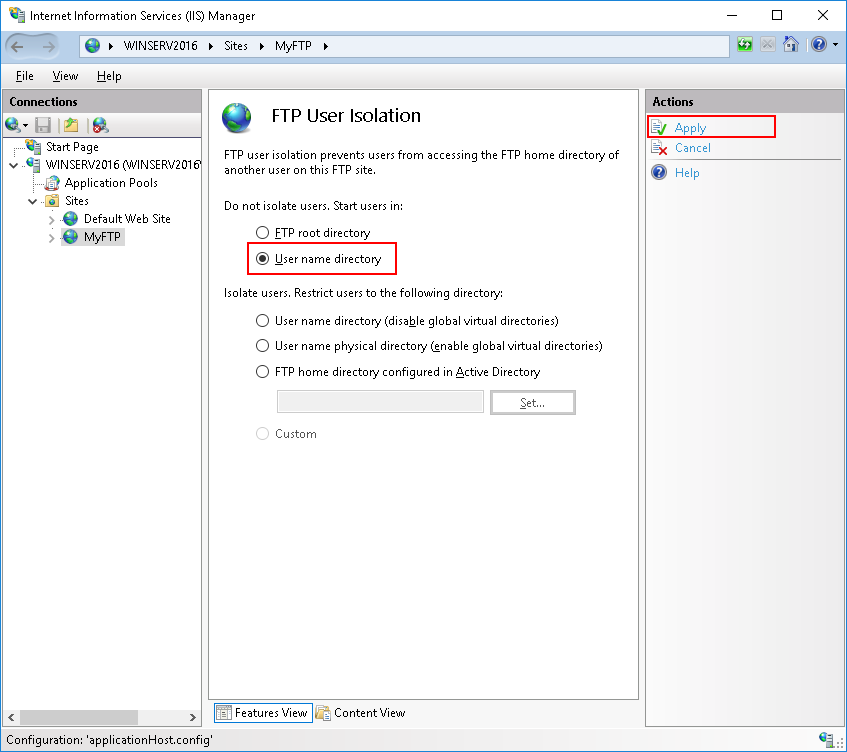Viewport: 847px width, 752px height.
Task: Select User name directory for non-isolated users
Action: tap(261, 258)
